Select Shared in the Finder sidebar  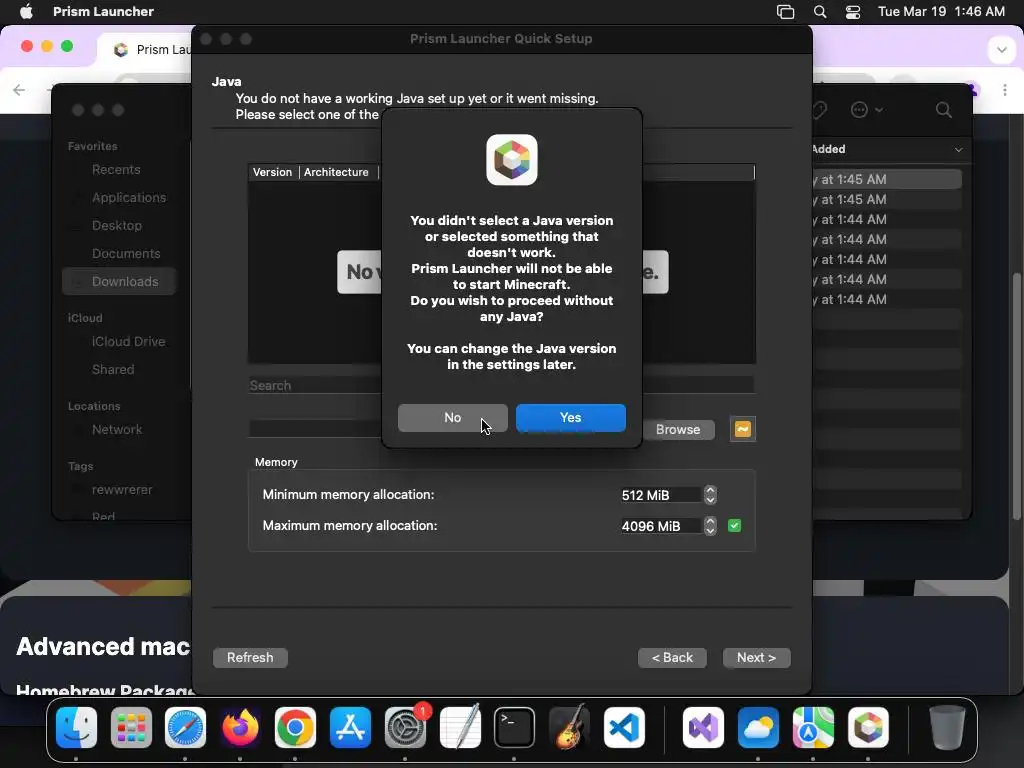click(113, 370)
